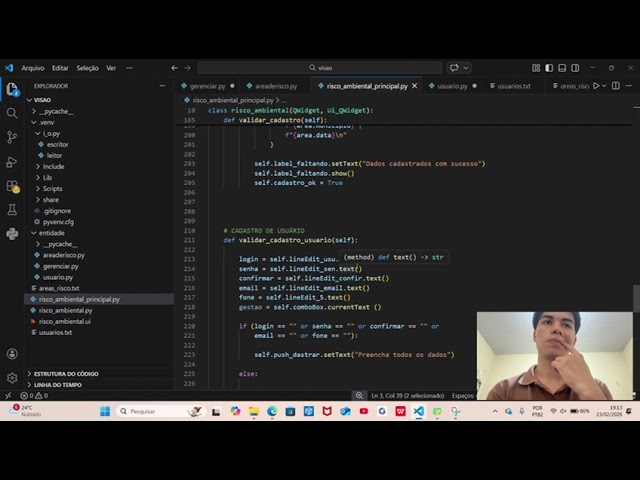Screen dimensions: 640x480
Task: Run the Python file with play icon
Action: pyautogui.click(x=596, y=86)
